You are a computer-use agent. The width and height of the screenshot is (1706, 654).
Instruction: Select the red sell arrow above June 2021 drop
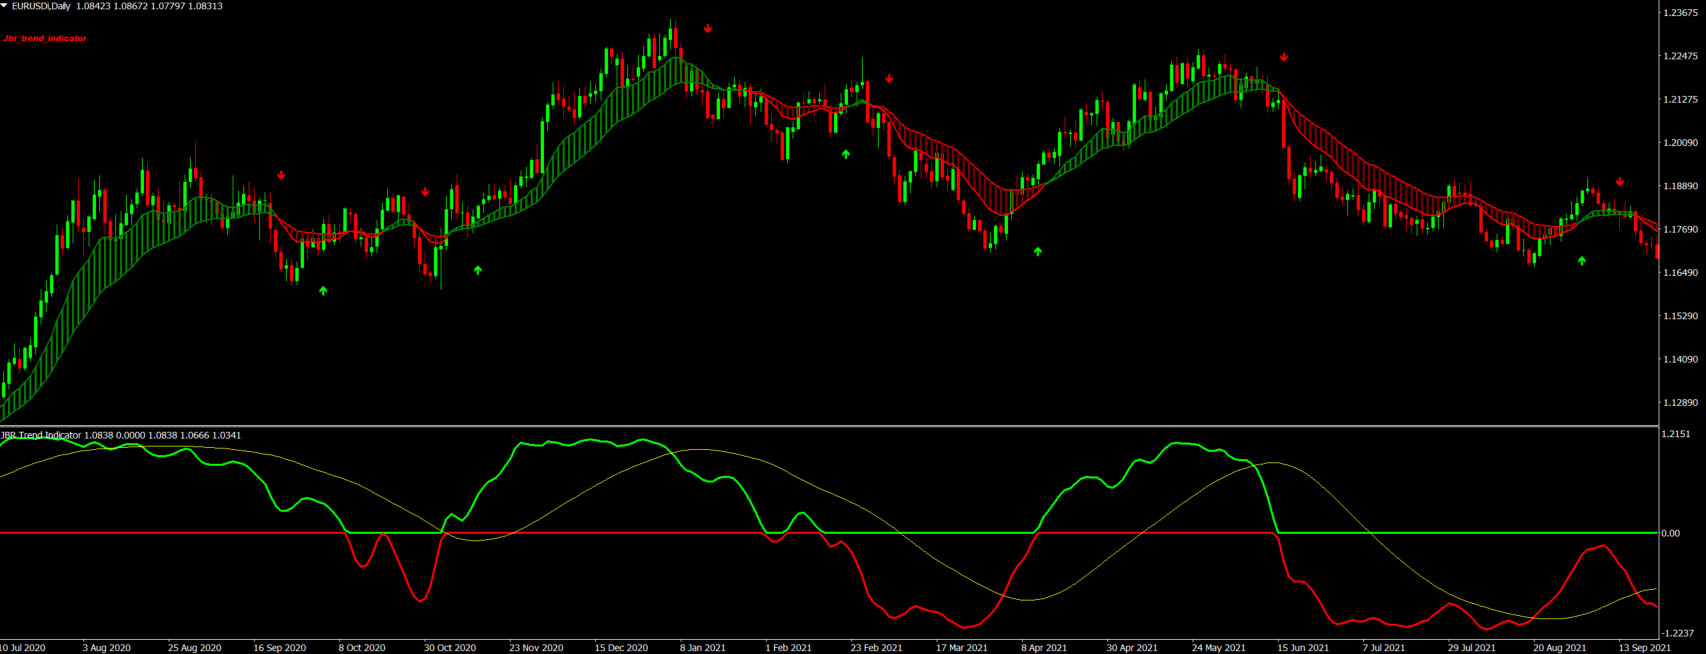click(x=1284, y=58)
